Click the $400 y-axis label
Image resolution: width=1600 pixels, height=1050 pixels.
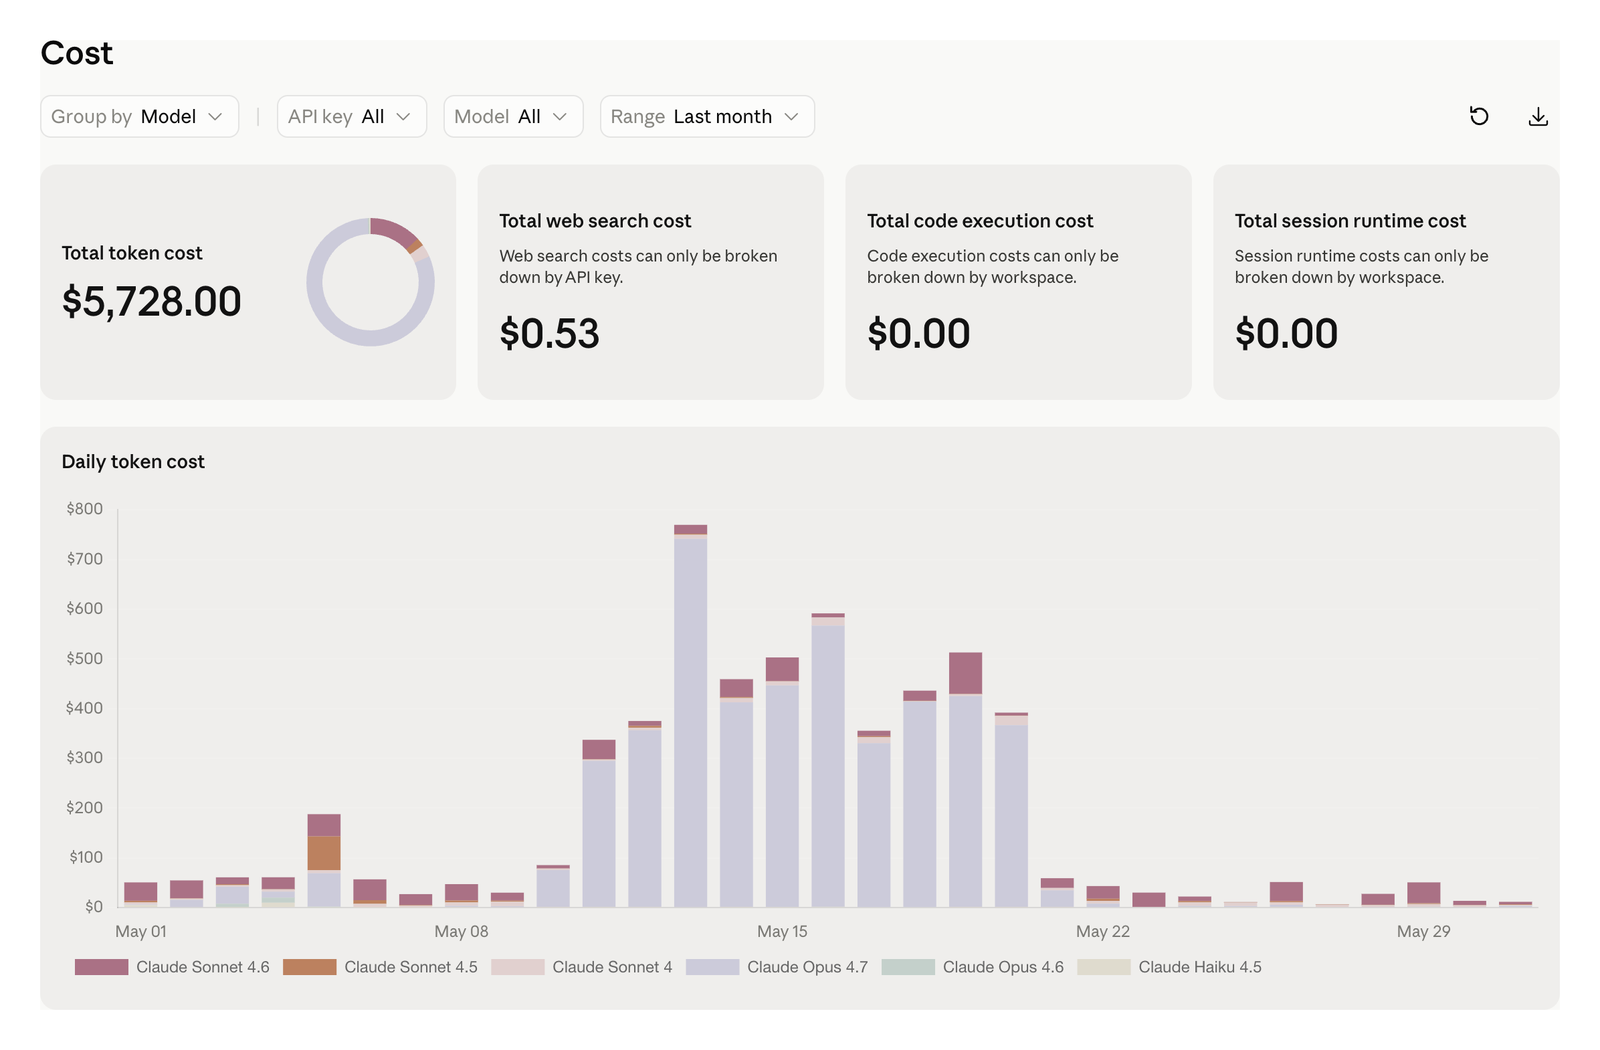[85, 708]
